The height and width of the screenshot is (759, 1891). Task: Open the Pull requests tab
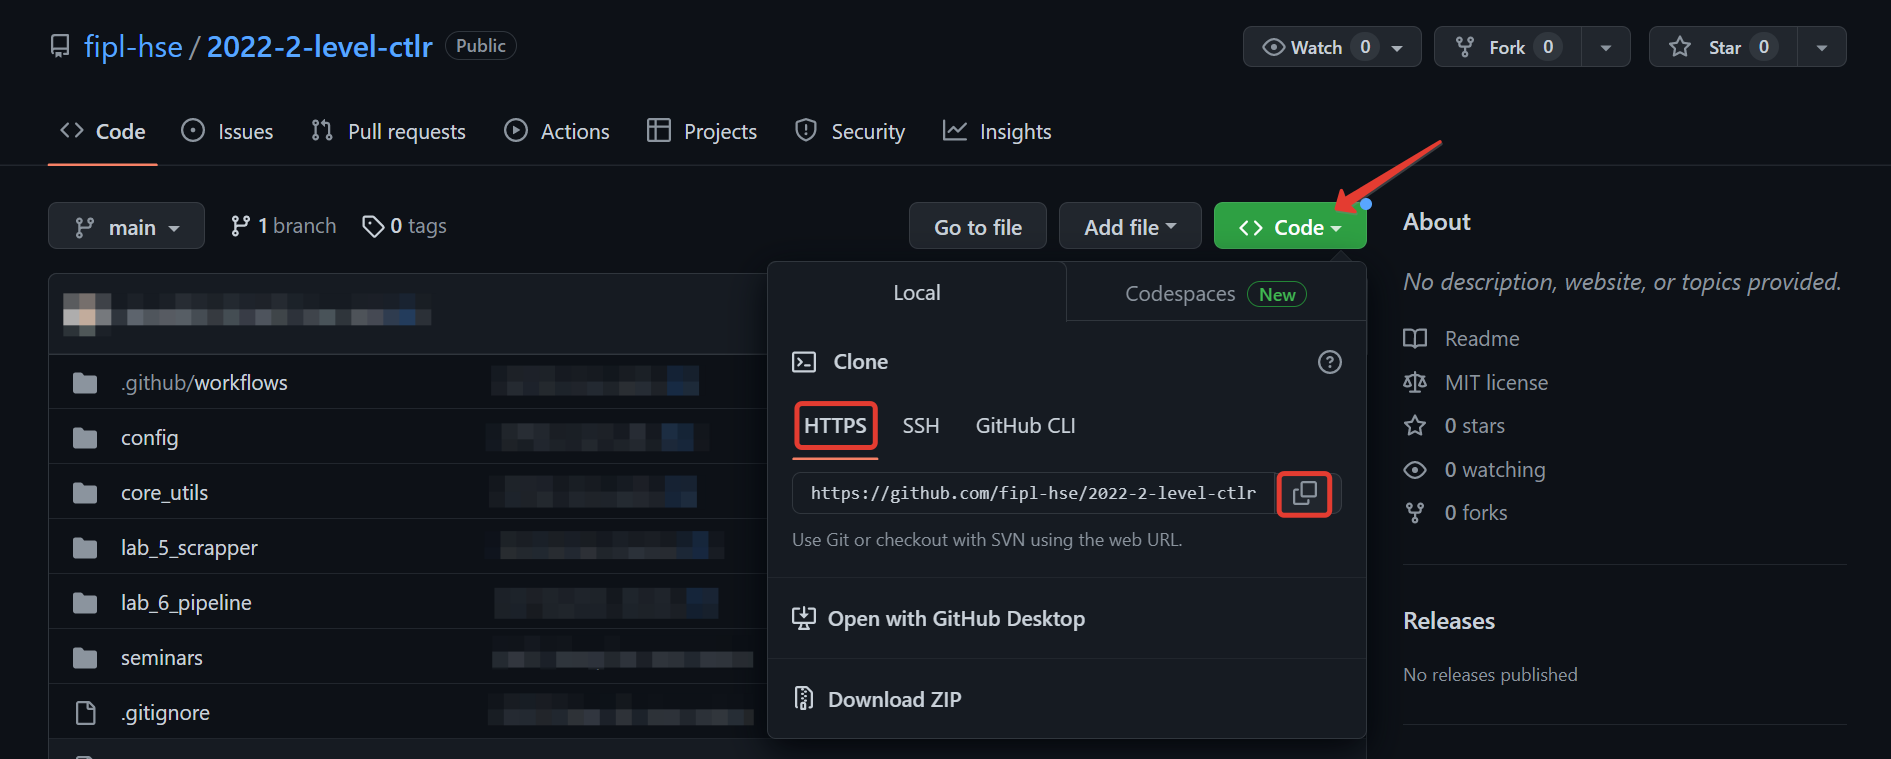pyautogui.click(x=388, y=131)
